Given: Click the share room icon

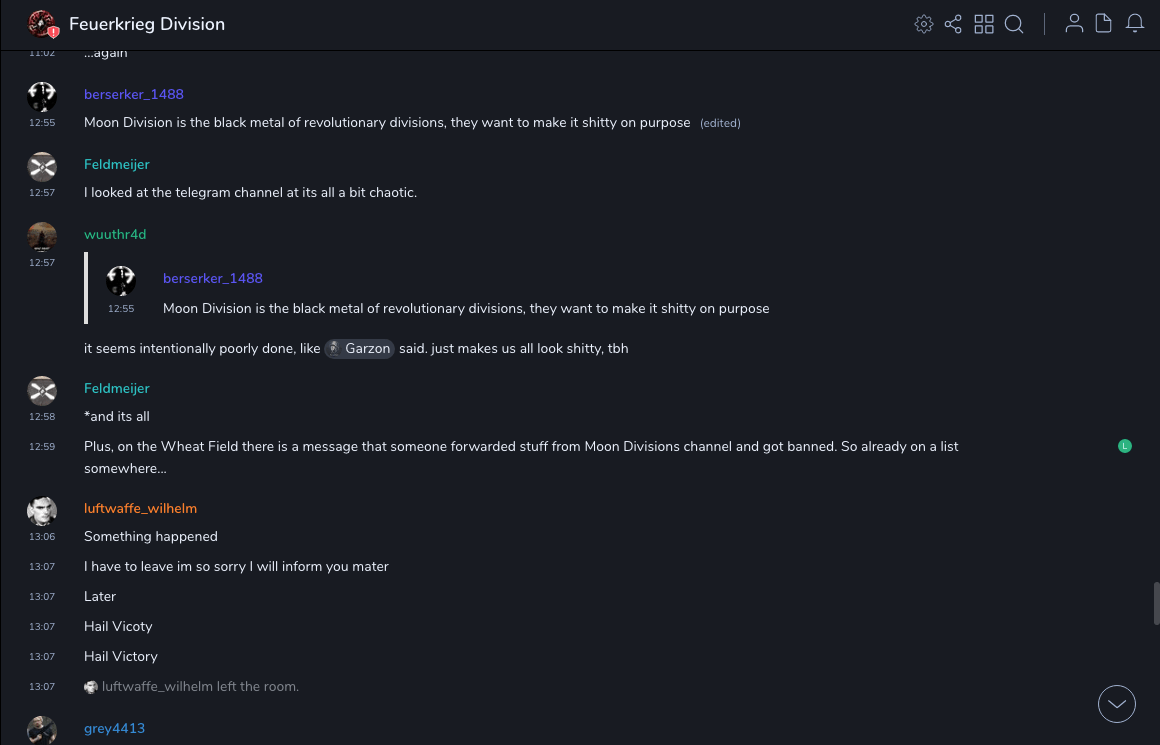Looking at the screenshot, I should tap(953, 24).
